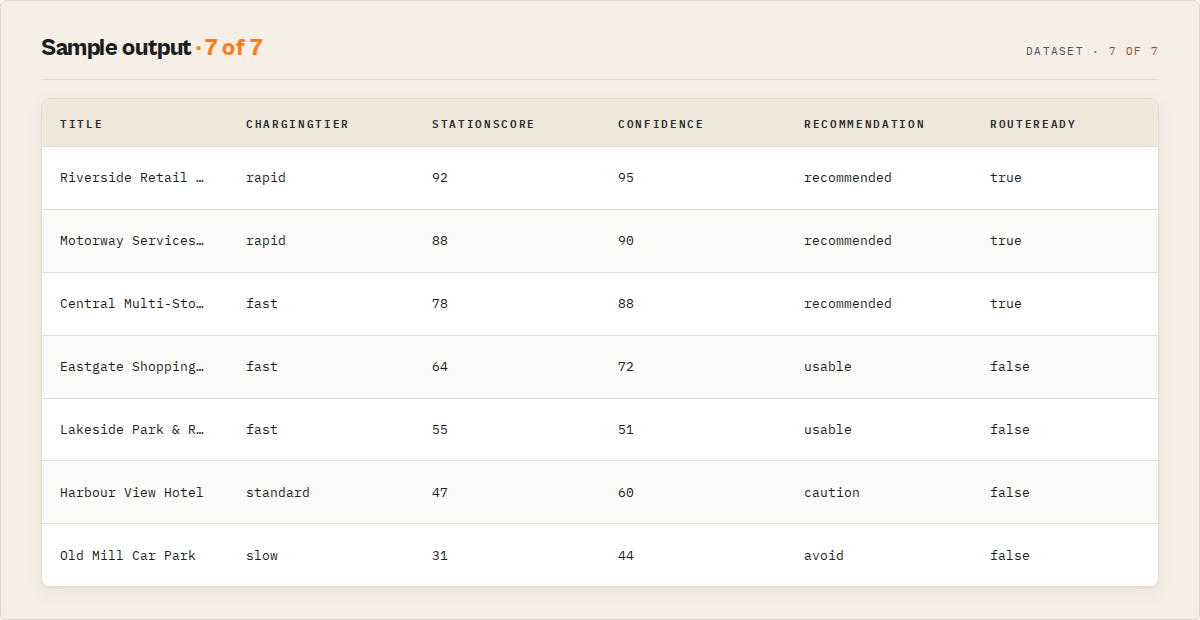1200x620 pixels.
Task: Click the 'DATASET · 7 OF 7' label
Action: (x=1092, y=51)
